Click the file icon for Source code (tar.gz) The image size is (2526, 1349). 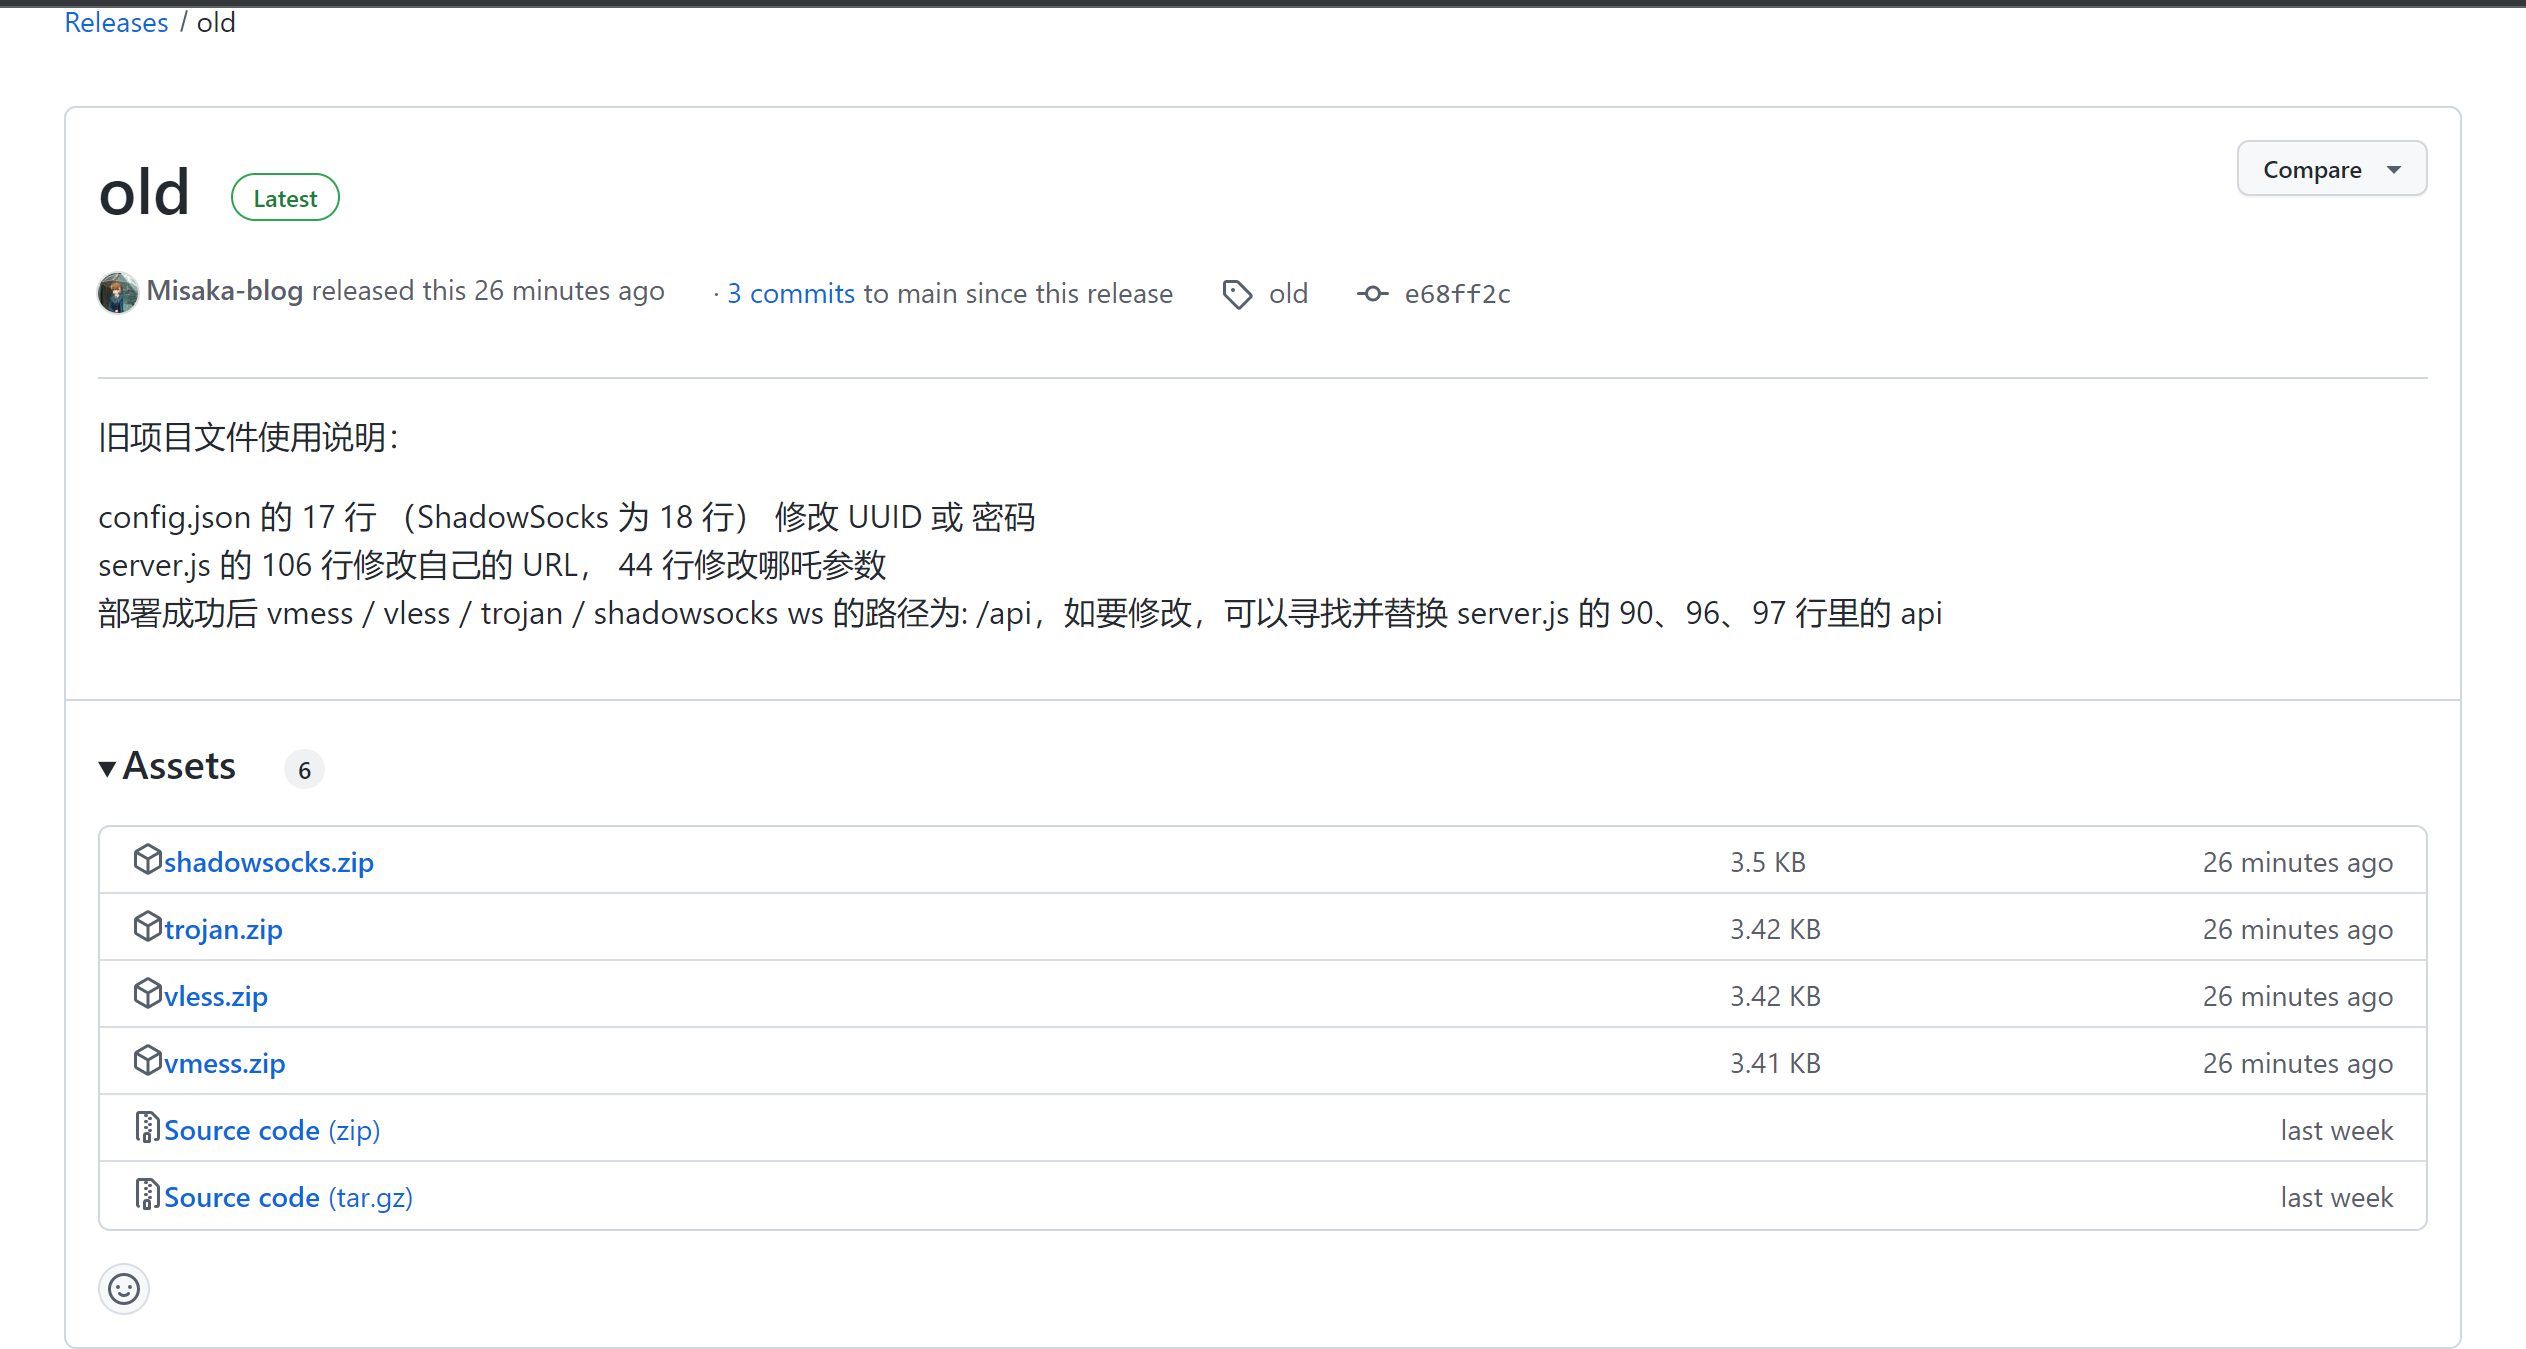click(147, 1194)
